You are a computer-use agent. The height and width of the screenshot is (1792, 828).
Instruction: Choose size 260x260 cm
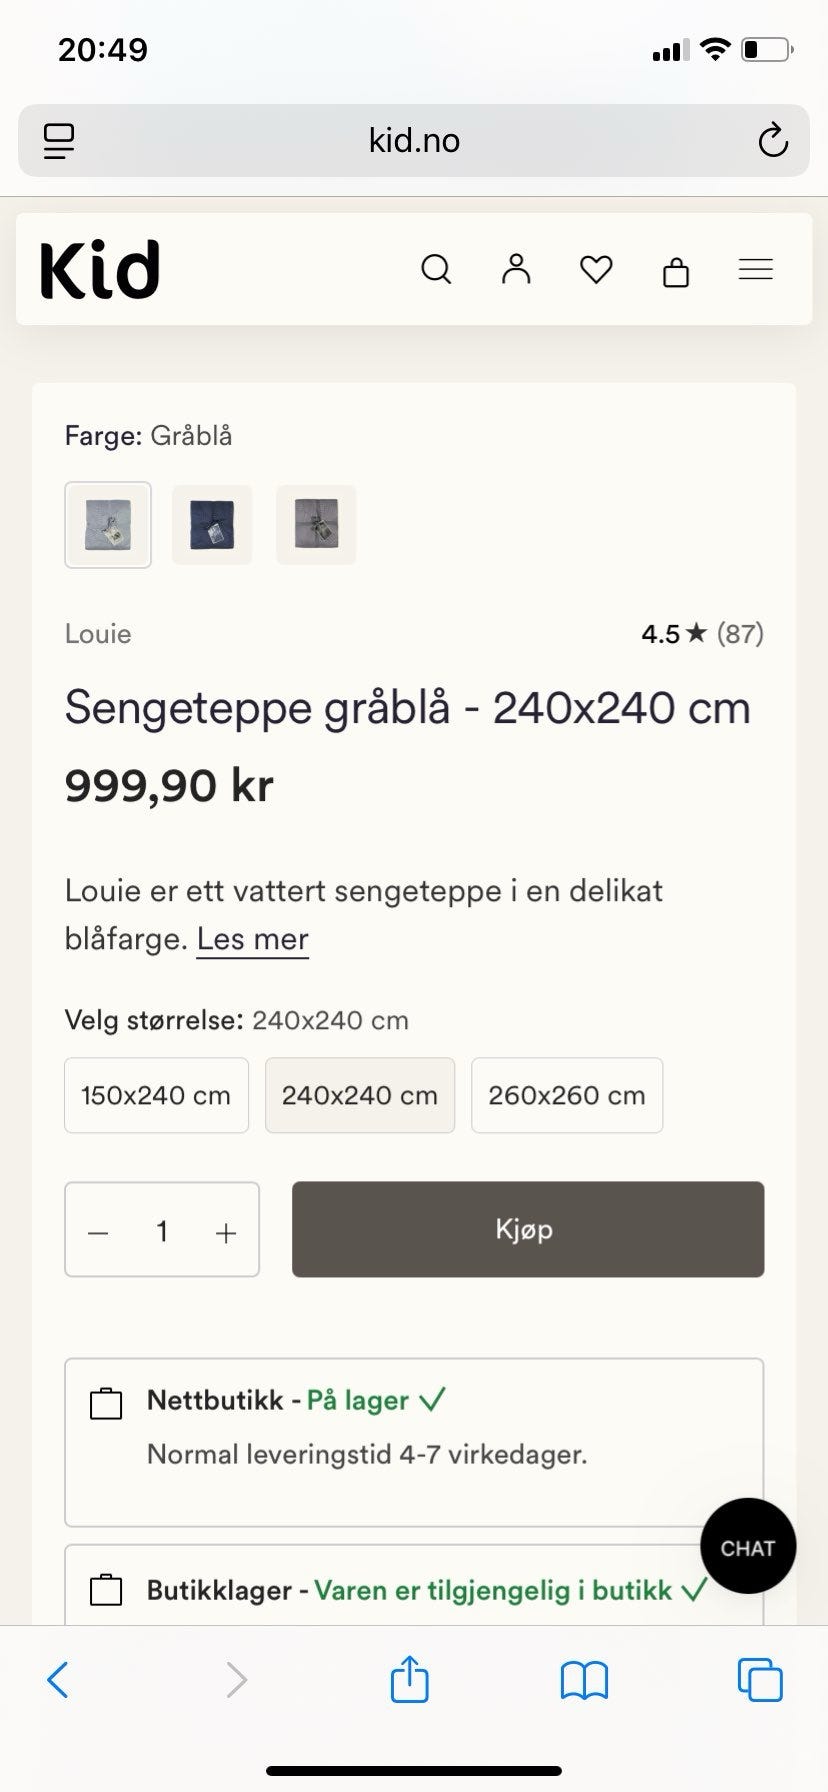[567, 1095]
